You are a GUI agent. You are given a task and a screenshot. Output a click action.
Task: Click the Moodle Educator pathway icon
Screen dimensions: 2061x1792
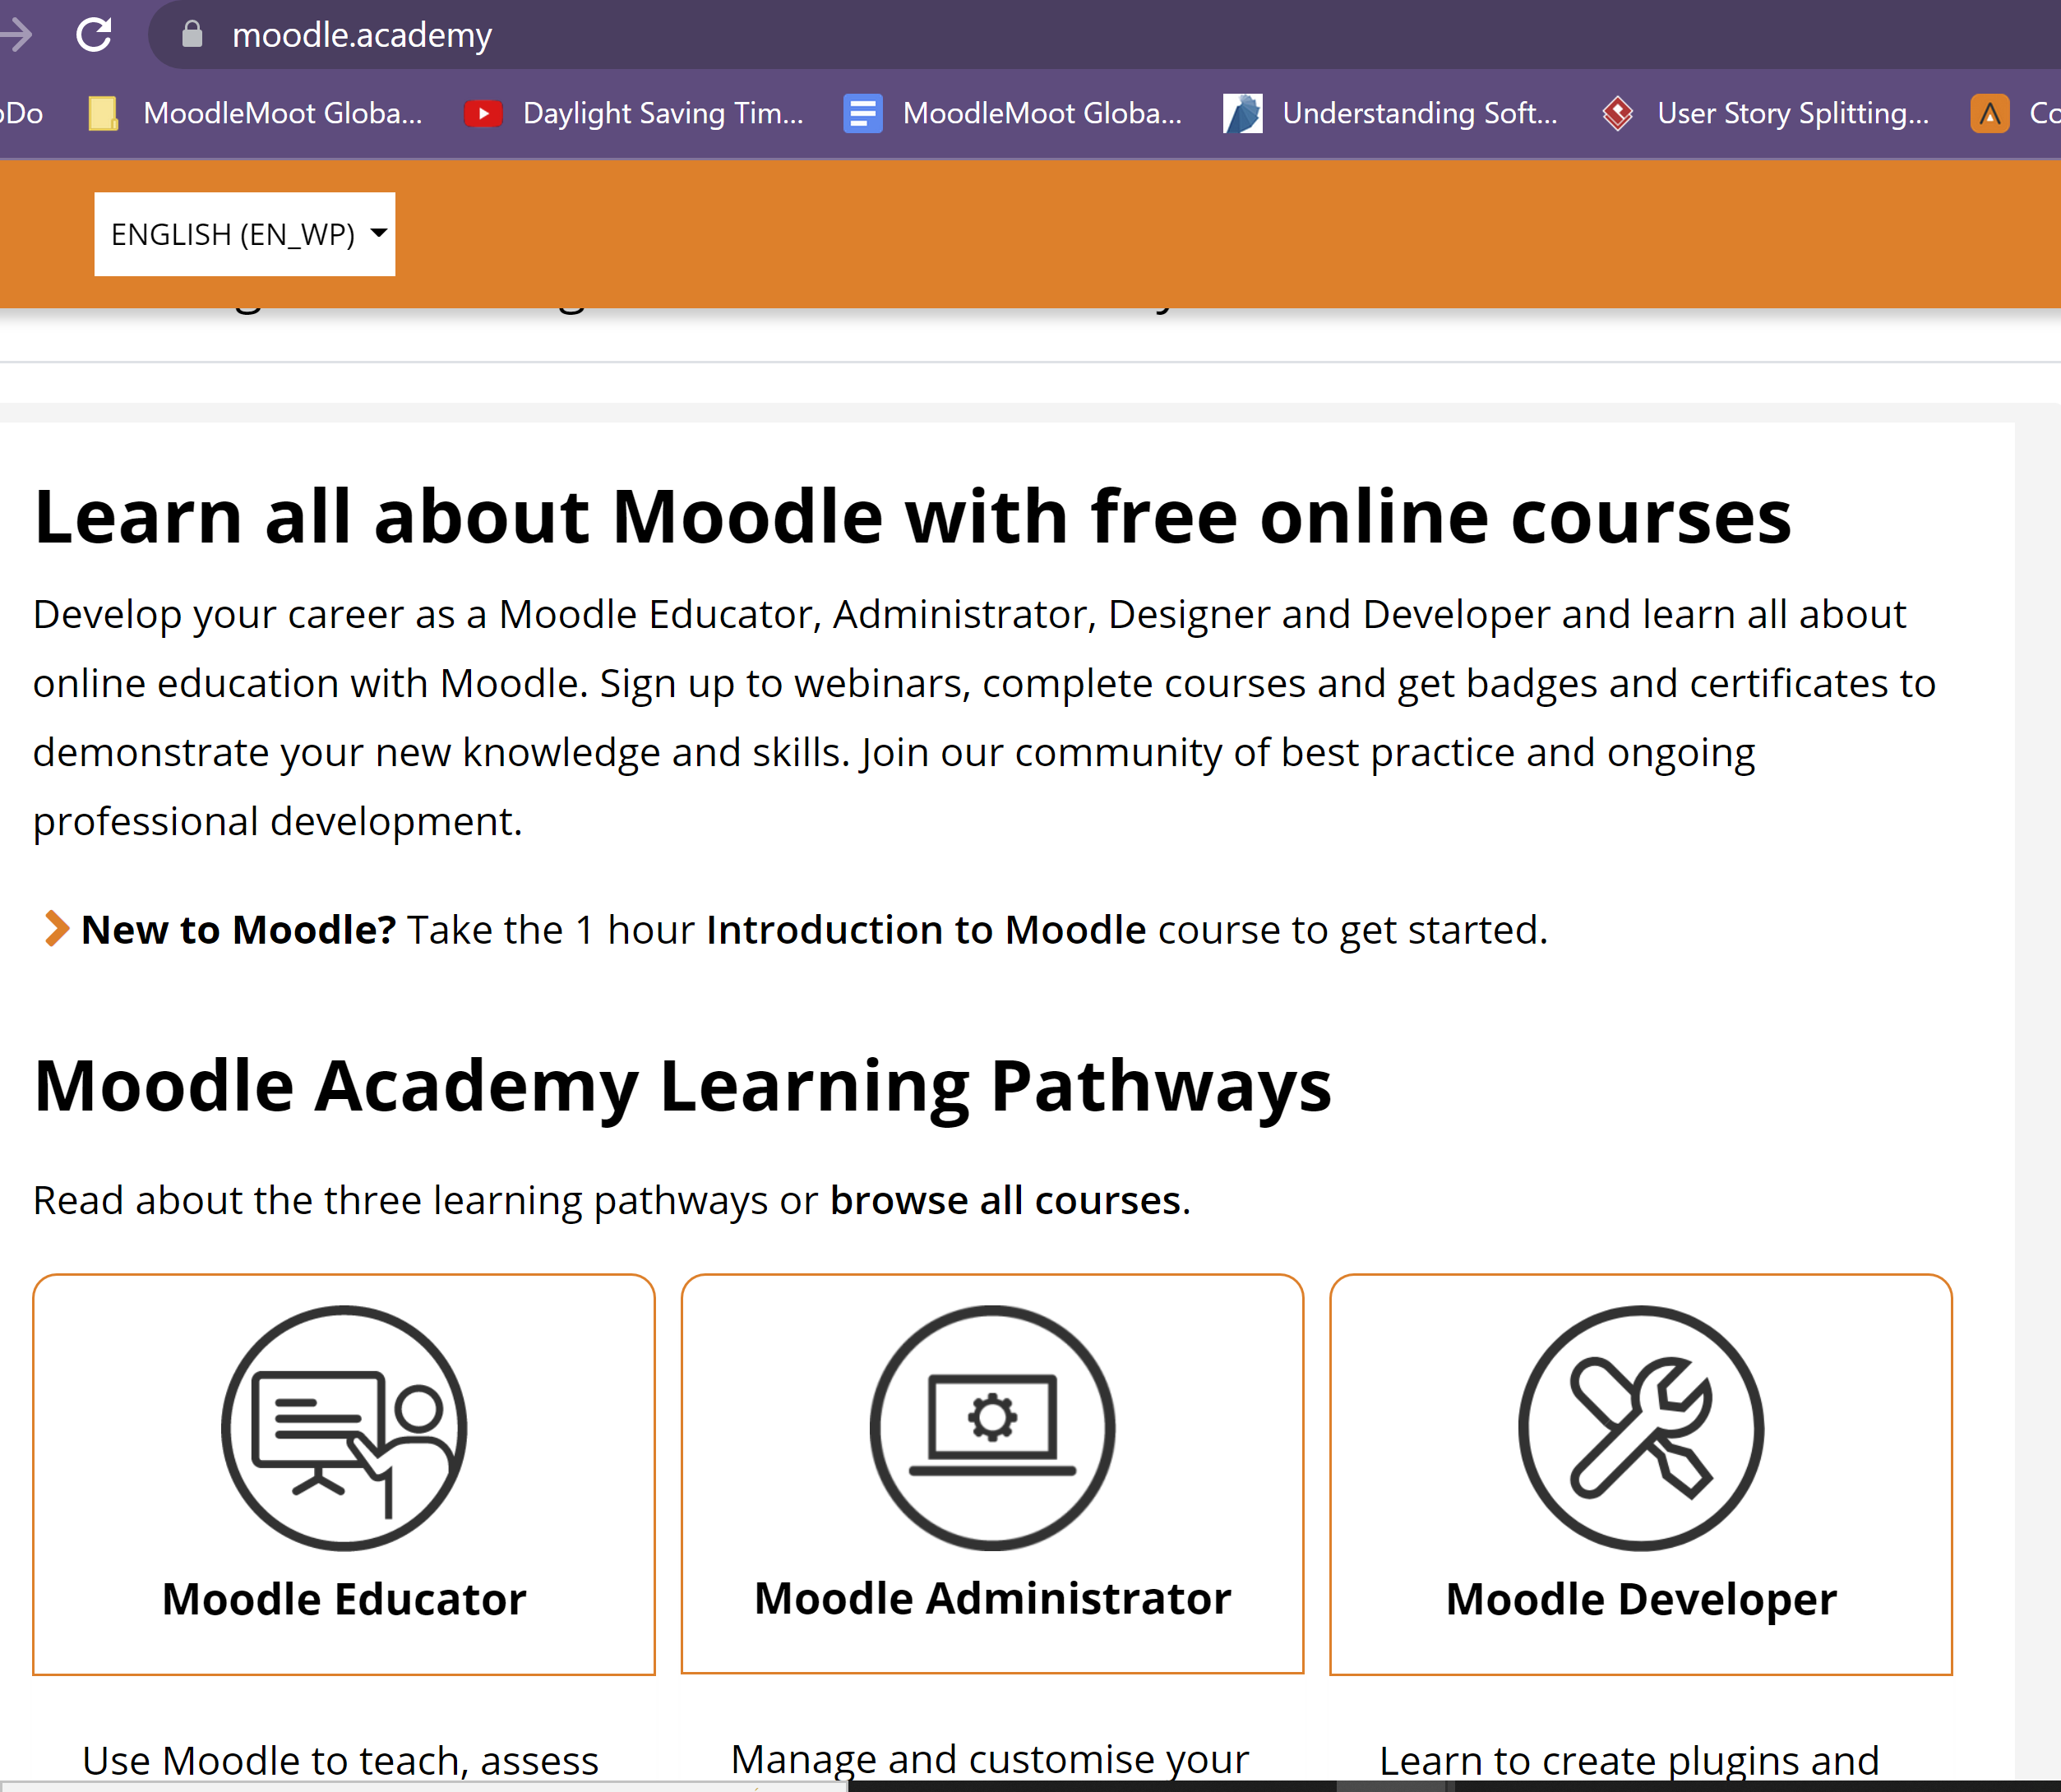pos(344,1428)
